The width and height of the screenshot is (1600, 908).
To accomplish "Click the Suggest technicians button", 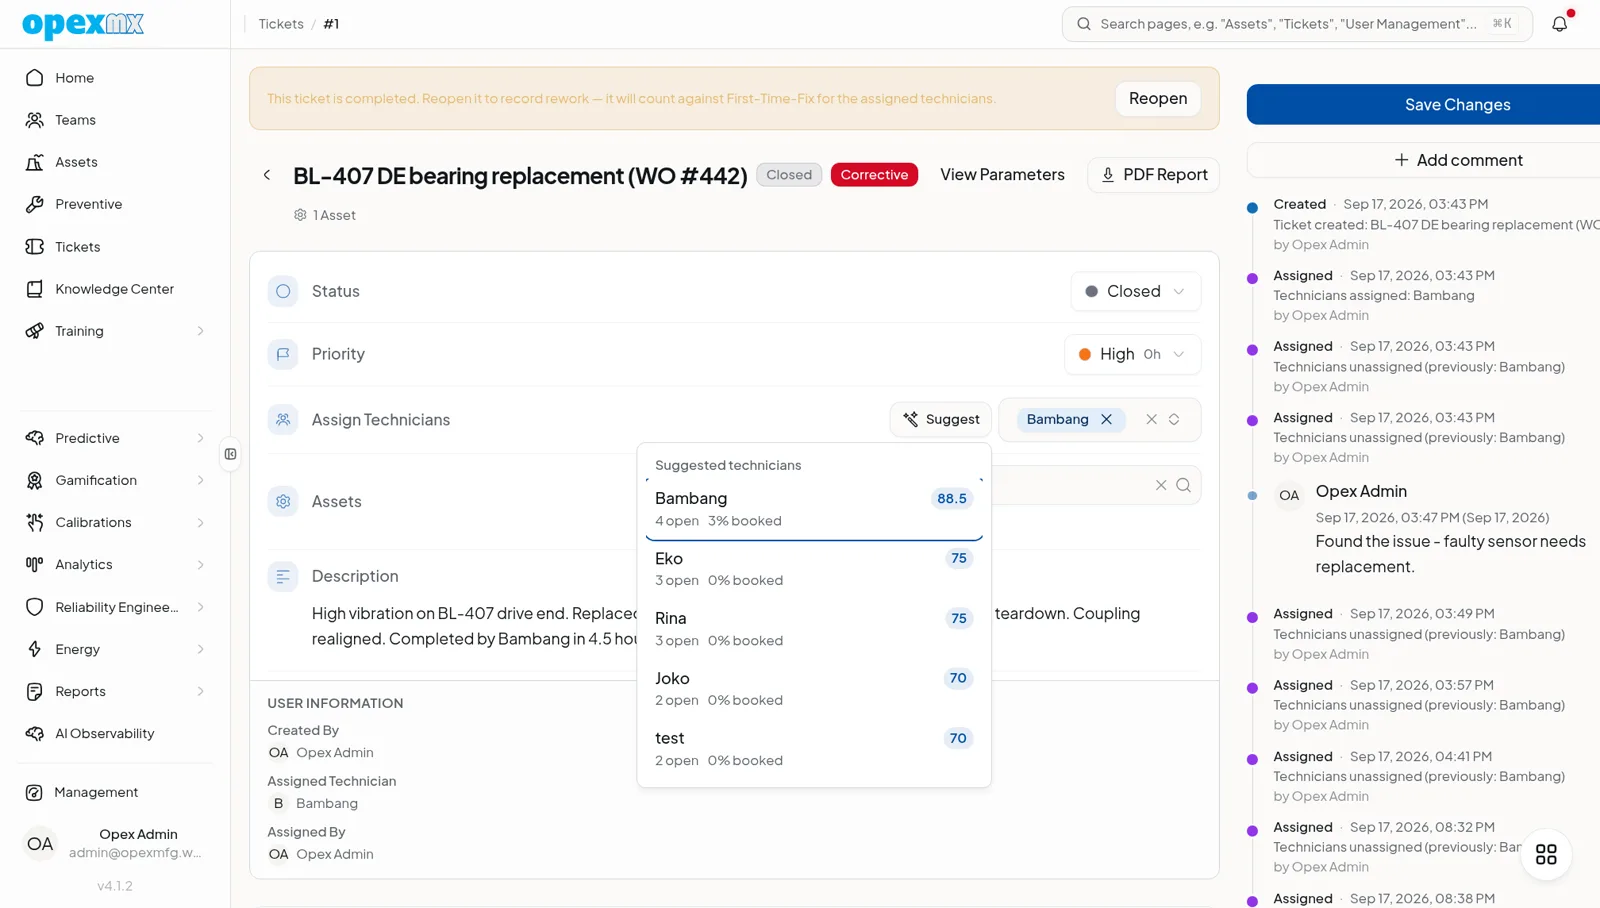I will [941, 420].
